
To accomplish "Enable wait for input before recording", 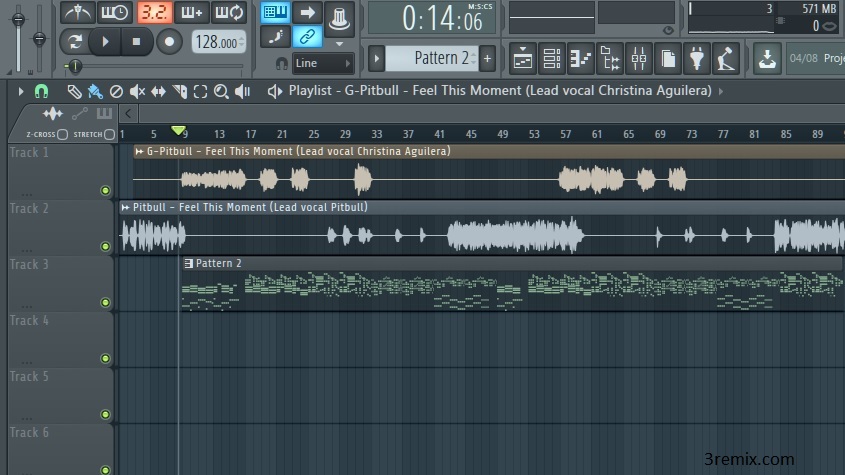I will pos(115,12).
